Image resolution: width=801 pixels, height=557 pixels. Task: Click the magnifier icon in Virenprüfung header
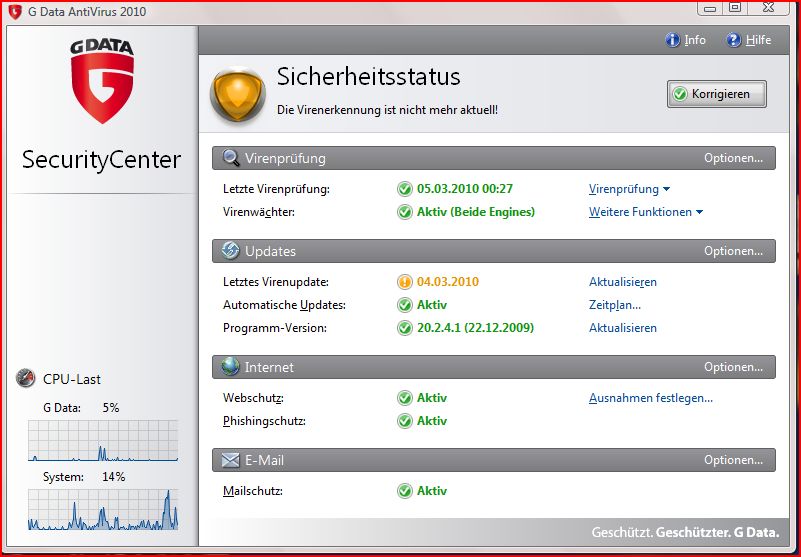click(x=231, y=158)
